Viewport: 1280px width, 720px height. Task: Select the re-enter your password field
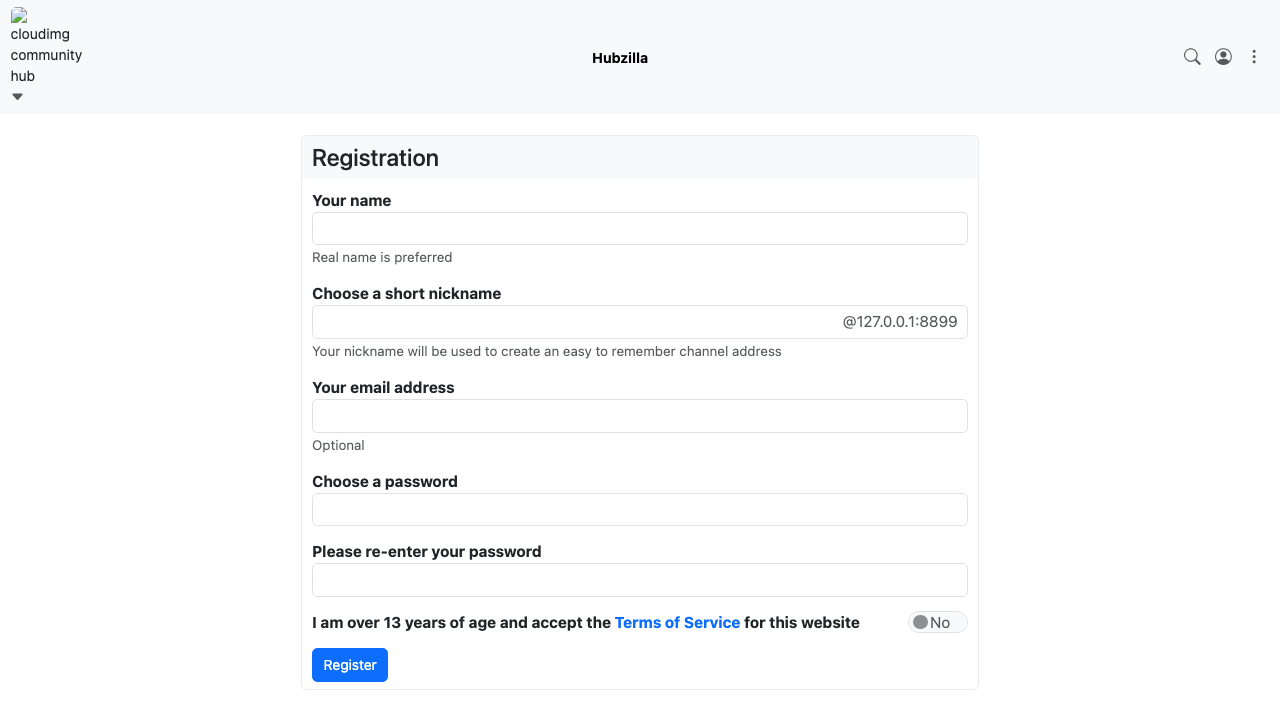click(x=640, y=580)
